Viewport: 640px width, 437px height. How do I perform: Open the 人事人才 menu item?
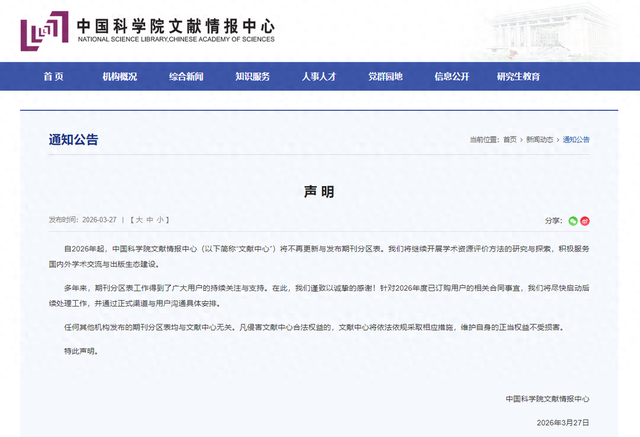[x=319, y=76]
